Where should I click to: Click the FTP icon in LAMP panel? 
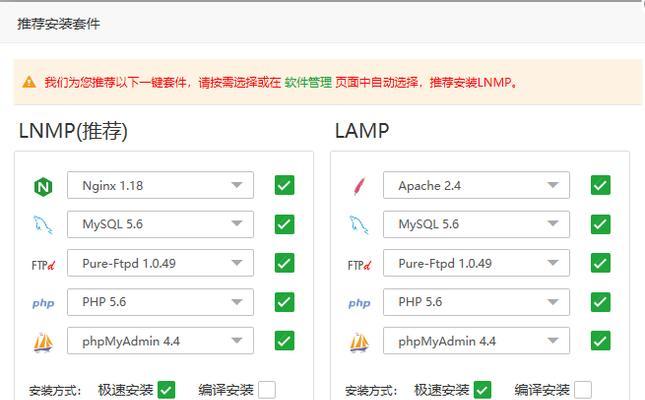[x=359, y=265]
